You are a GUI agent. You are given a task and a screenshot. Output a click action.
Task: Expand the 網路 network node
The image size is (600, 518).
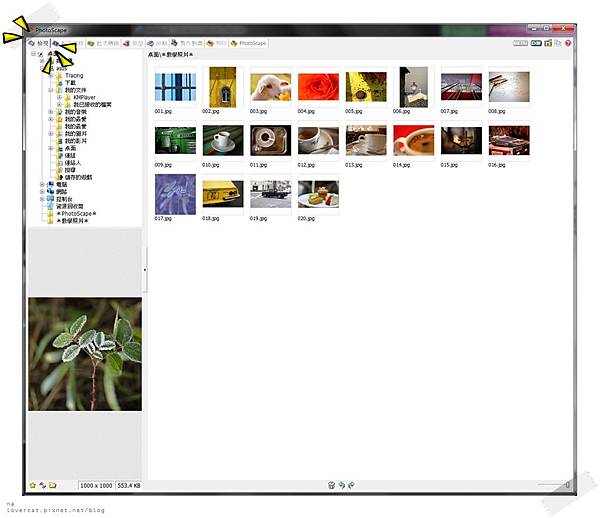[x=42, y=192]
